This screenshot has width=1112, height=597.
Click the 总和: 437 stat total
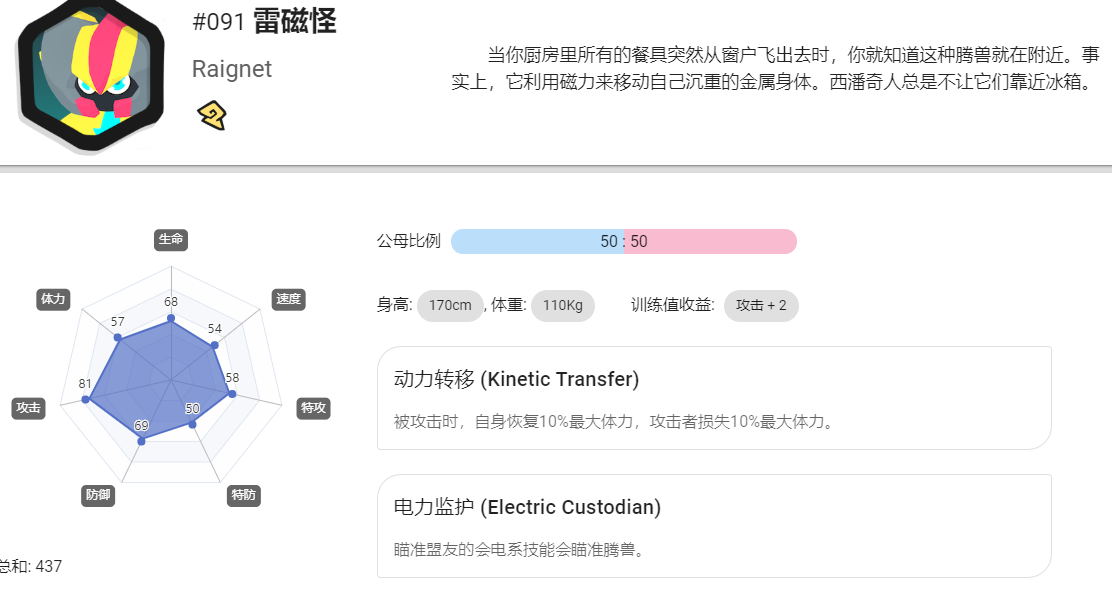click(30, 567)
